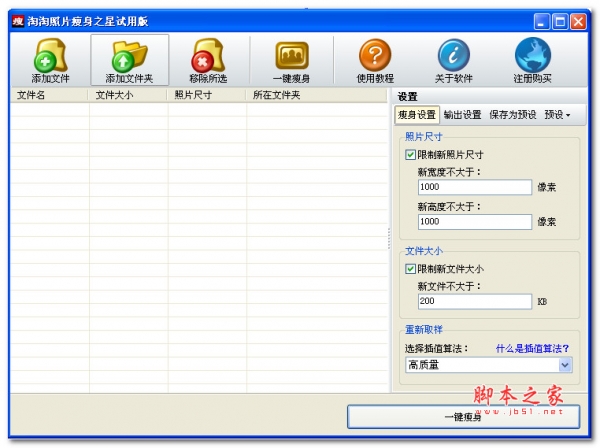Click the 保存为预设 menu item
The width and height of the screenshot is (600, 448).
coord(512,115)
